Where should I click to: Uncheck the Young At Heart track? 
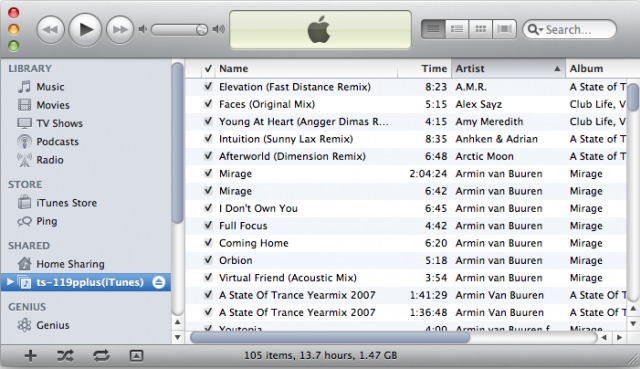[x=208, y=121]
